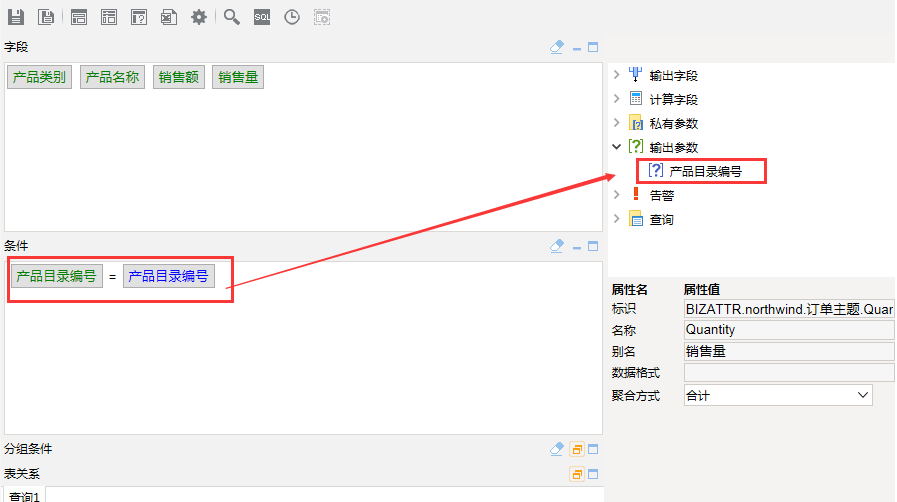Viewport: 897px width, 502px height.
Task: Select 私有参数 tree item
Action: (673, 123)
